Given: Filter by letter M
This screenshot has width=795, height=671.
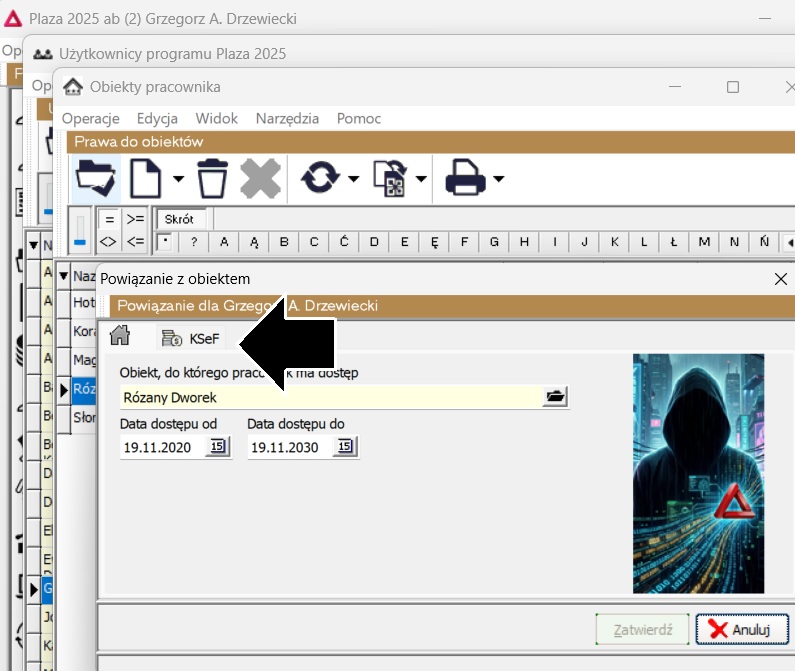Looking at the screenshot, I should click(x=704, y=242).
